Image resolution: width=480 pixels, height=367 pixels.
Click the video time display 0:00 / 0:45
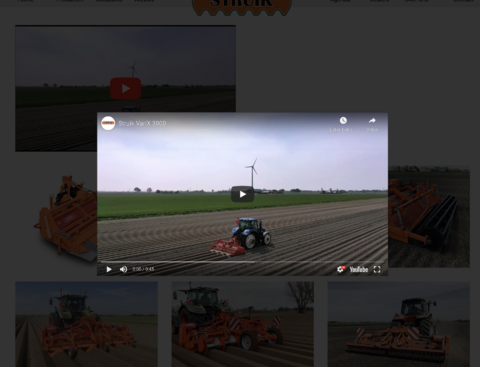(143, 269)
